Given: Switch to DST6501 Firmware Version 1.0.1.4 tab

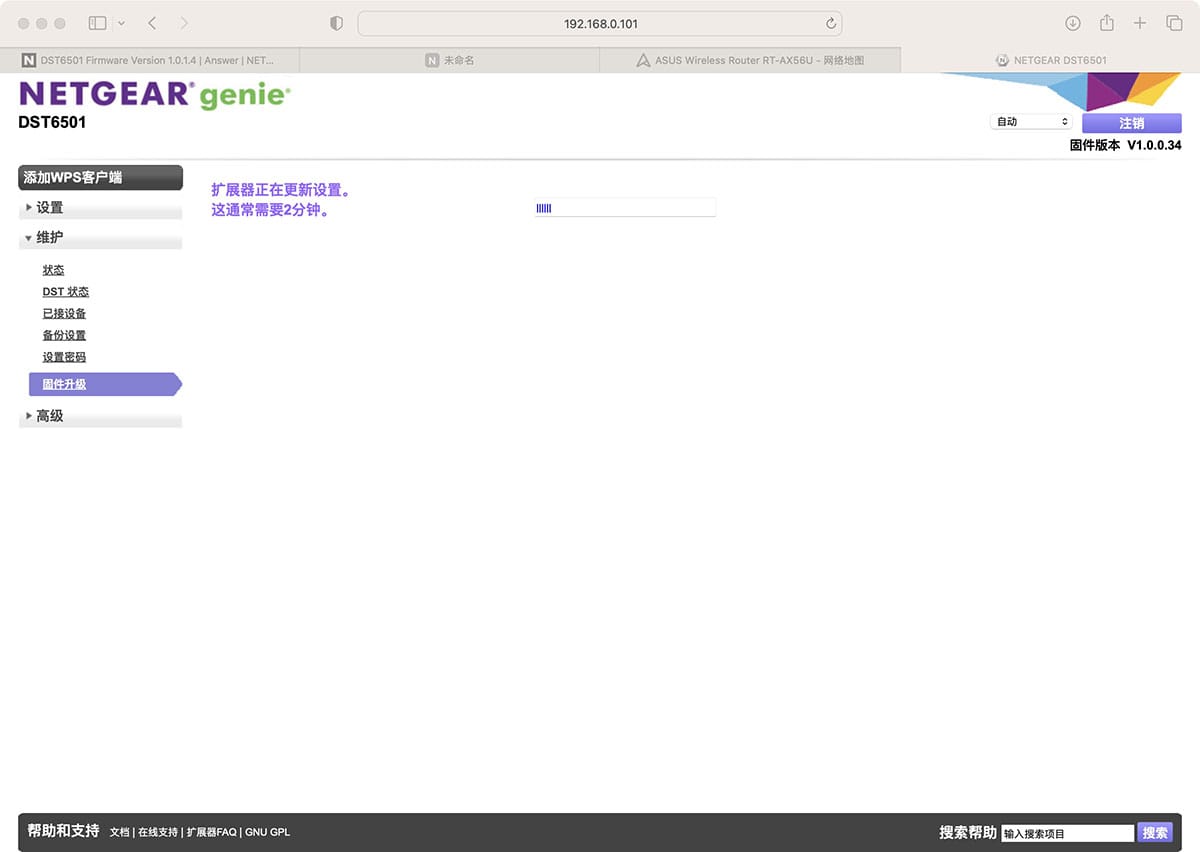Looking at the screenshot, I should coord(150,60).
